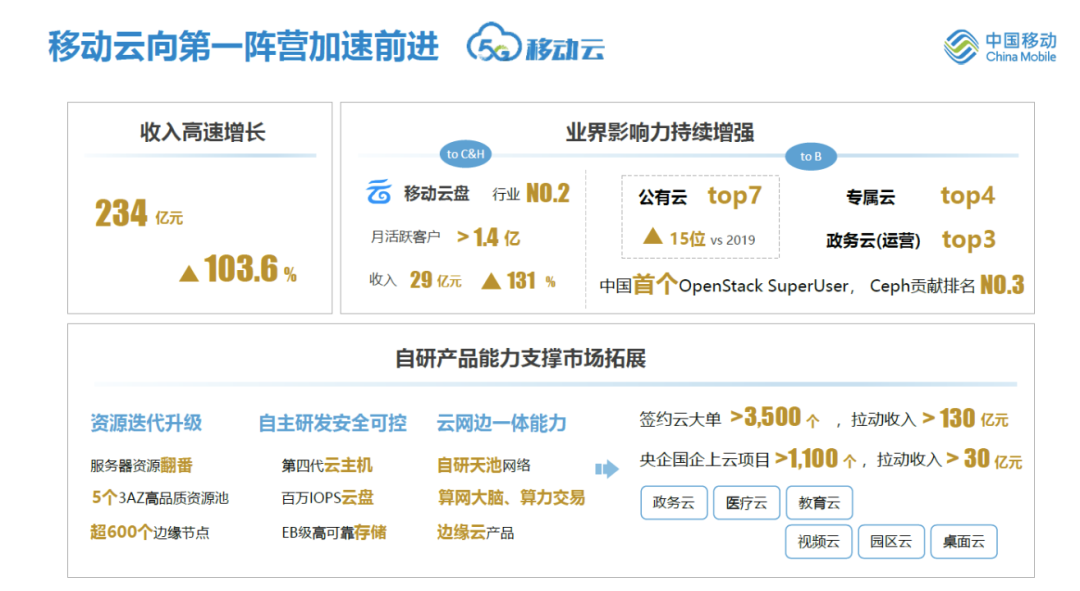Viewport: 1080px width, 591px height.
Task: Select the to B label pill
Action: pyautogui.click(x=811, y=156)
